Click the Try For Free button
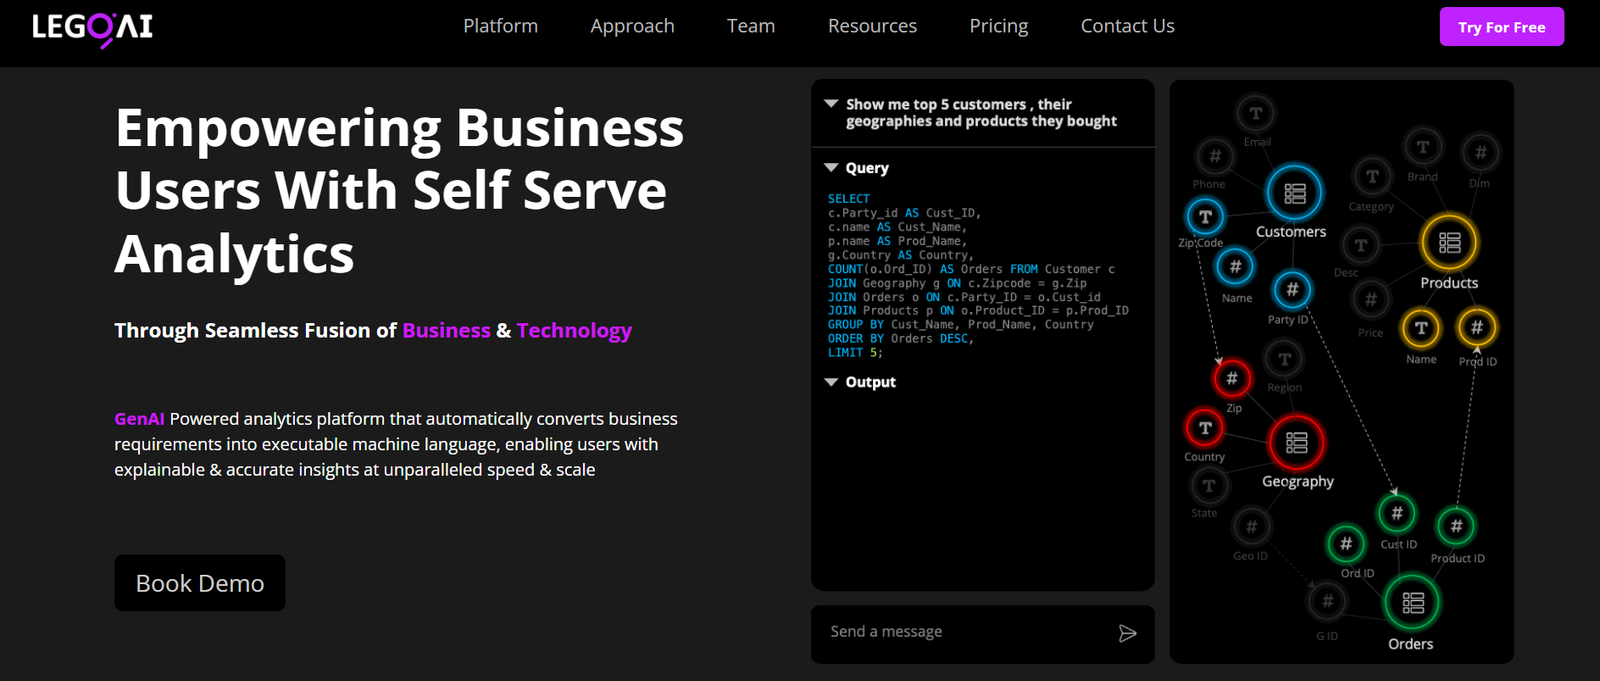This screenshot has width=1600, height=681. 1501,27
